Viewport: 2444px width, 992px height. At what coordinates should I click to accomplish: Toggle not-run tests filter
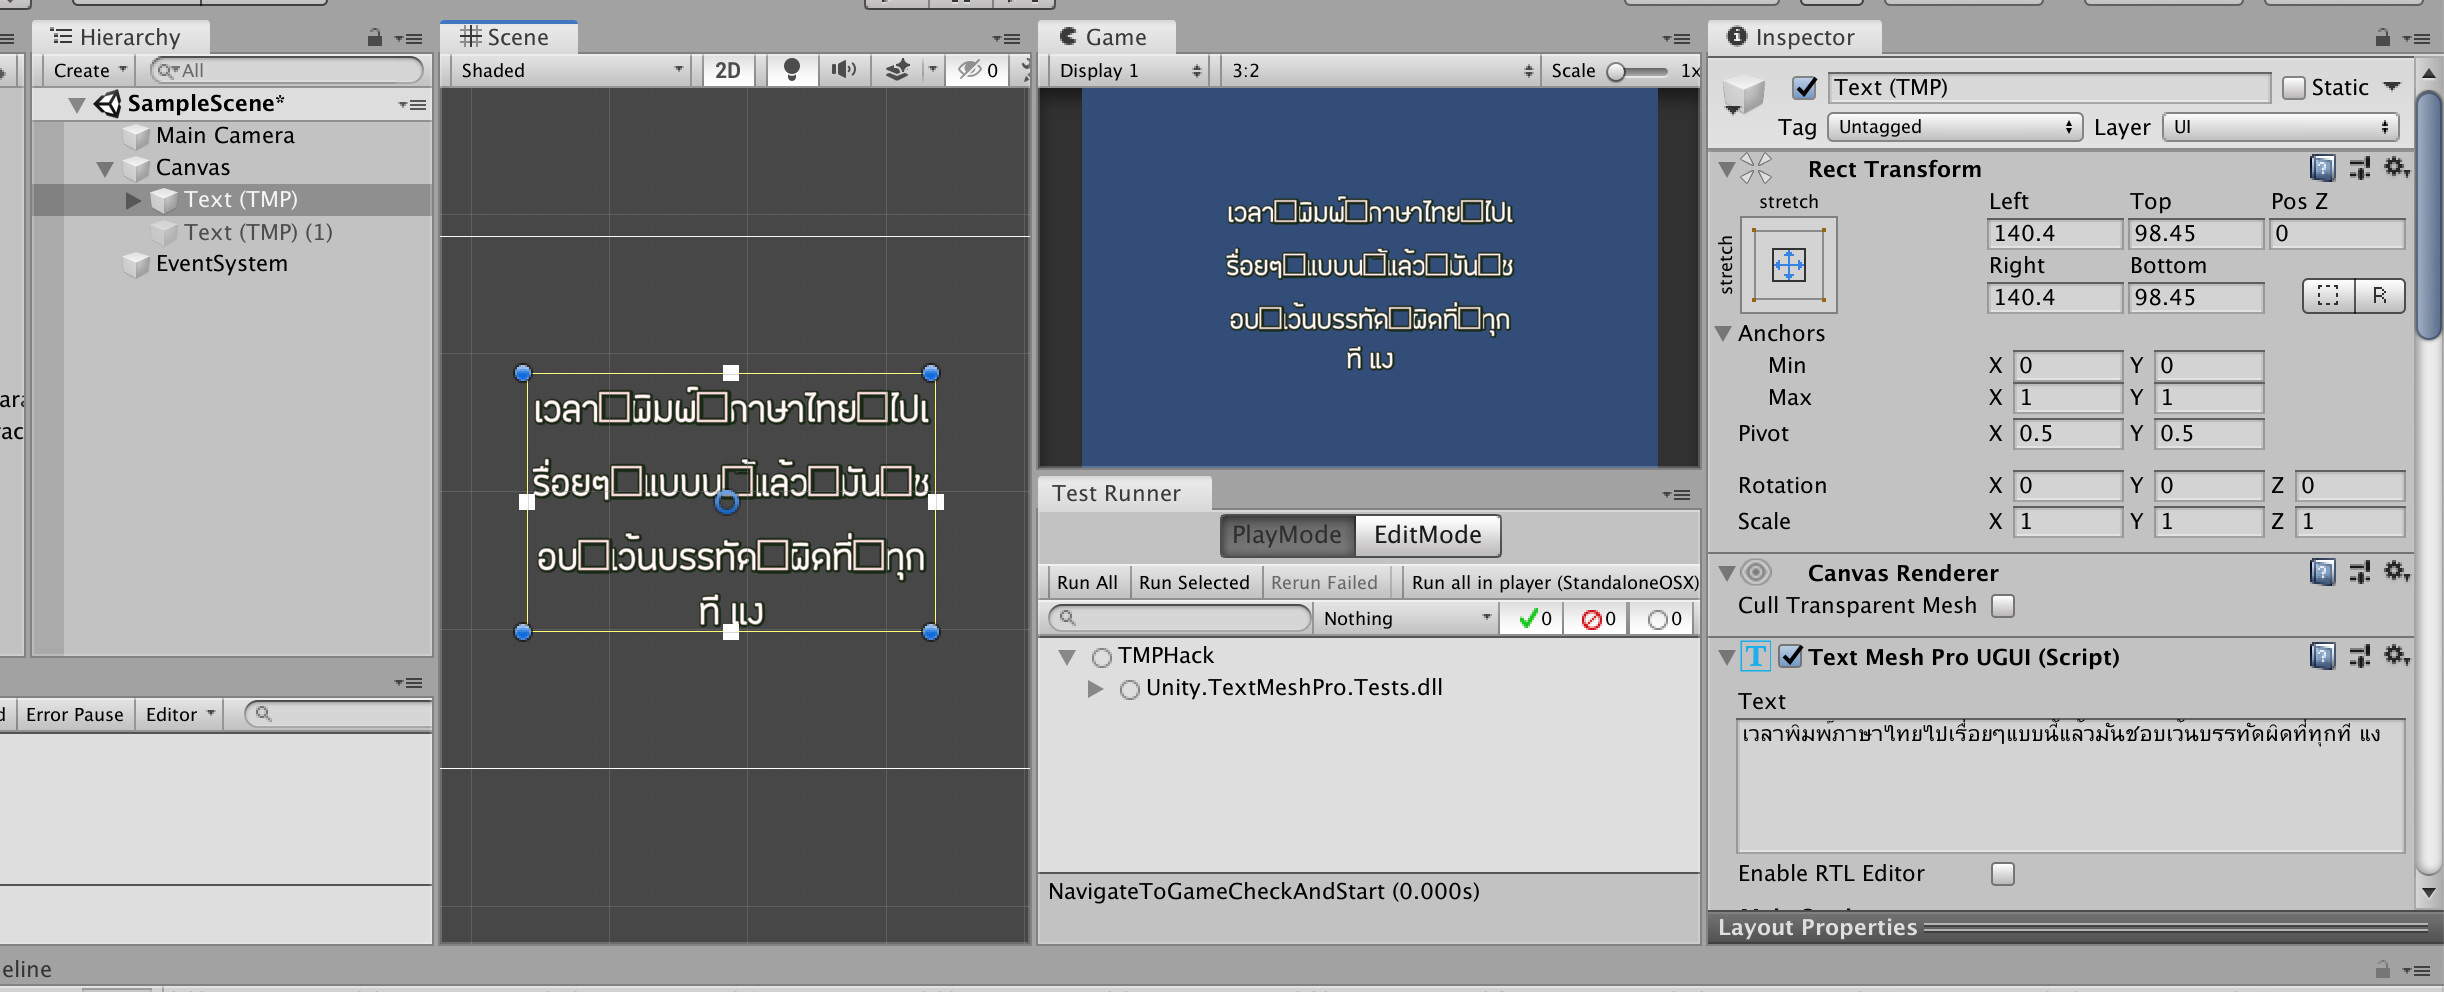(x=1664, y=619)
